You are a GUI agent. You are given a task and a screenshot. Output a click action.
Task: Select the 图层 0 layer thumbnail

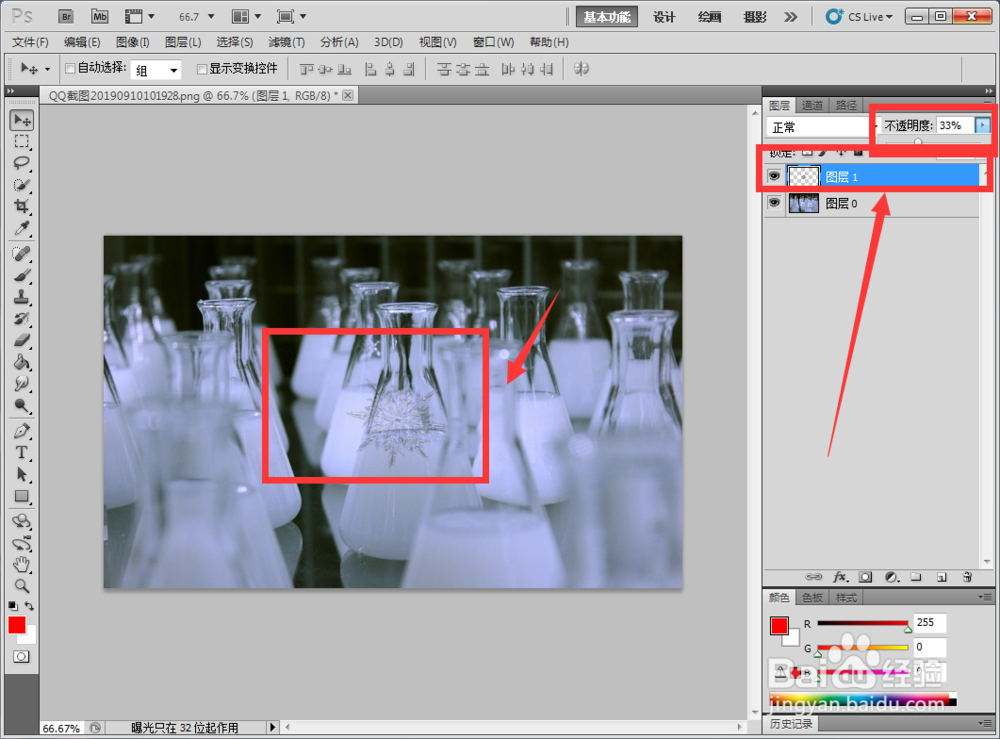(x=803, y=203)
